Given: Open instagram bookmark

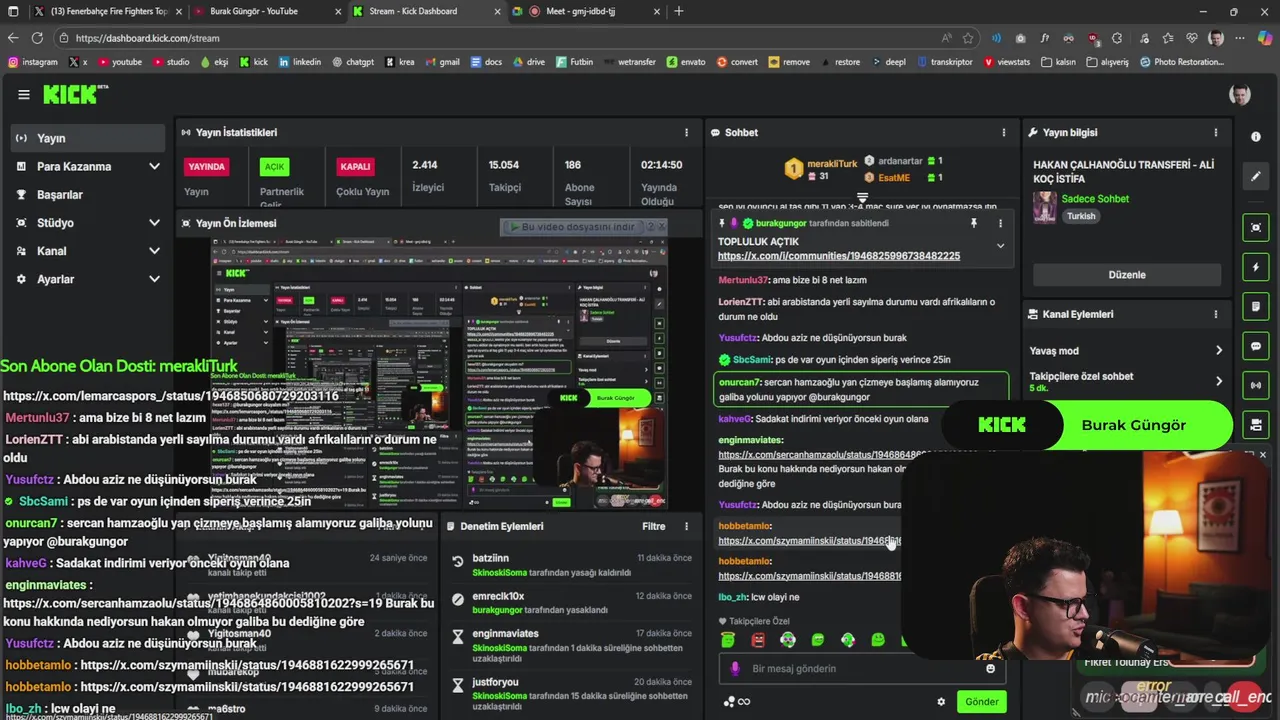Looking at the screenshot, I should (32, 62).
